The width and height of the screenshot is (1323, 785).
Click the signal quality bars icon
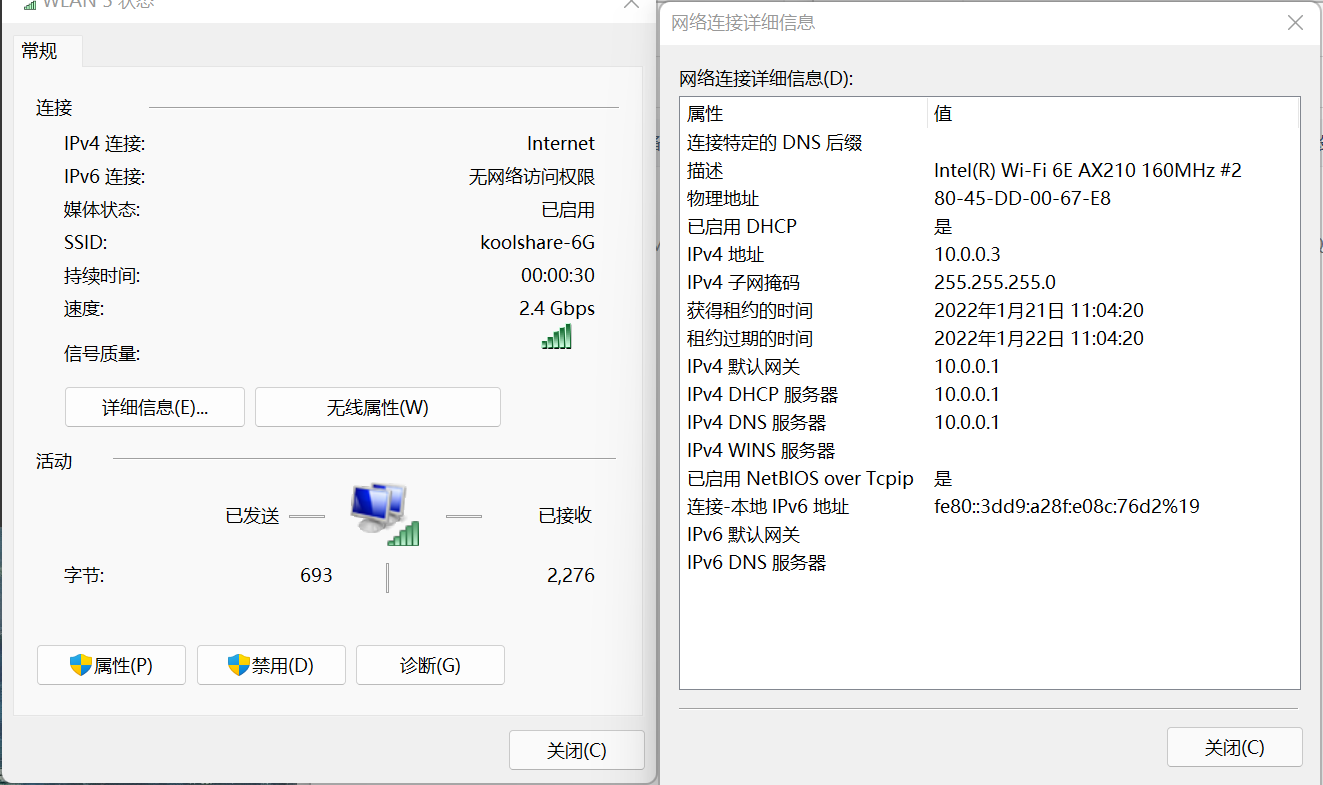point(557,337)
